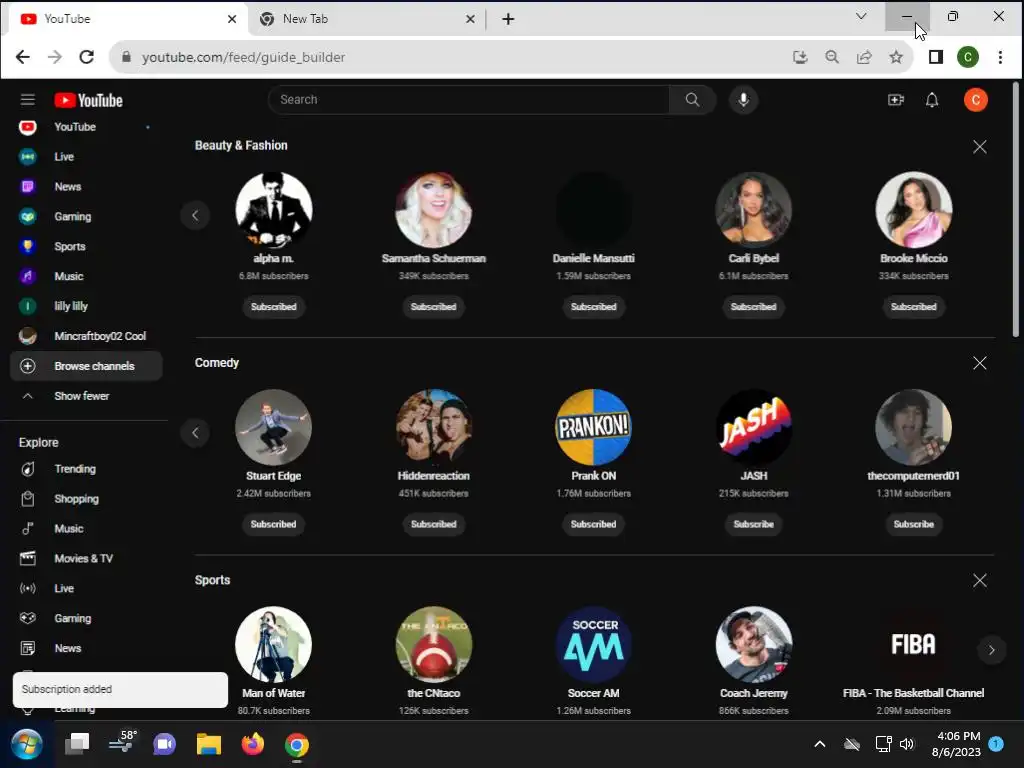Open notifications bell
Viewport: 1024px width, 768px height.
(932, 100)
